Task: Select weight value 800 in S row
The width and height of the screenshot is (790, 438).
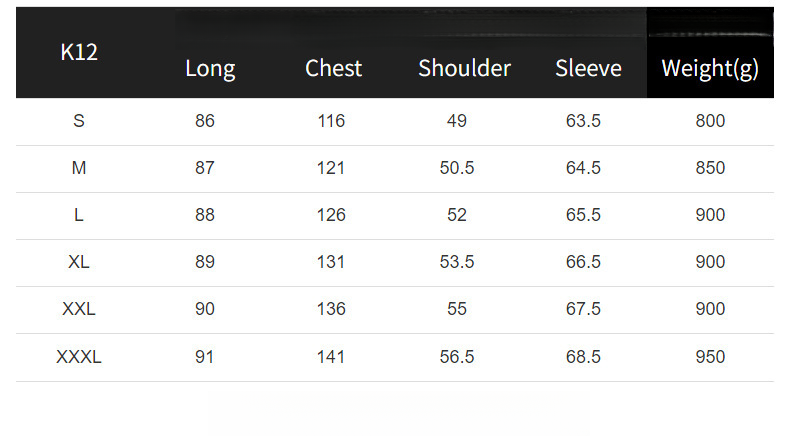Action: click(710, 121)
